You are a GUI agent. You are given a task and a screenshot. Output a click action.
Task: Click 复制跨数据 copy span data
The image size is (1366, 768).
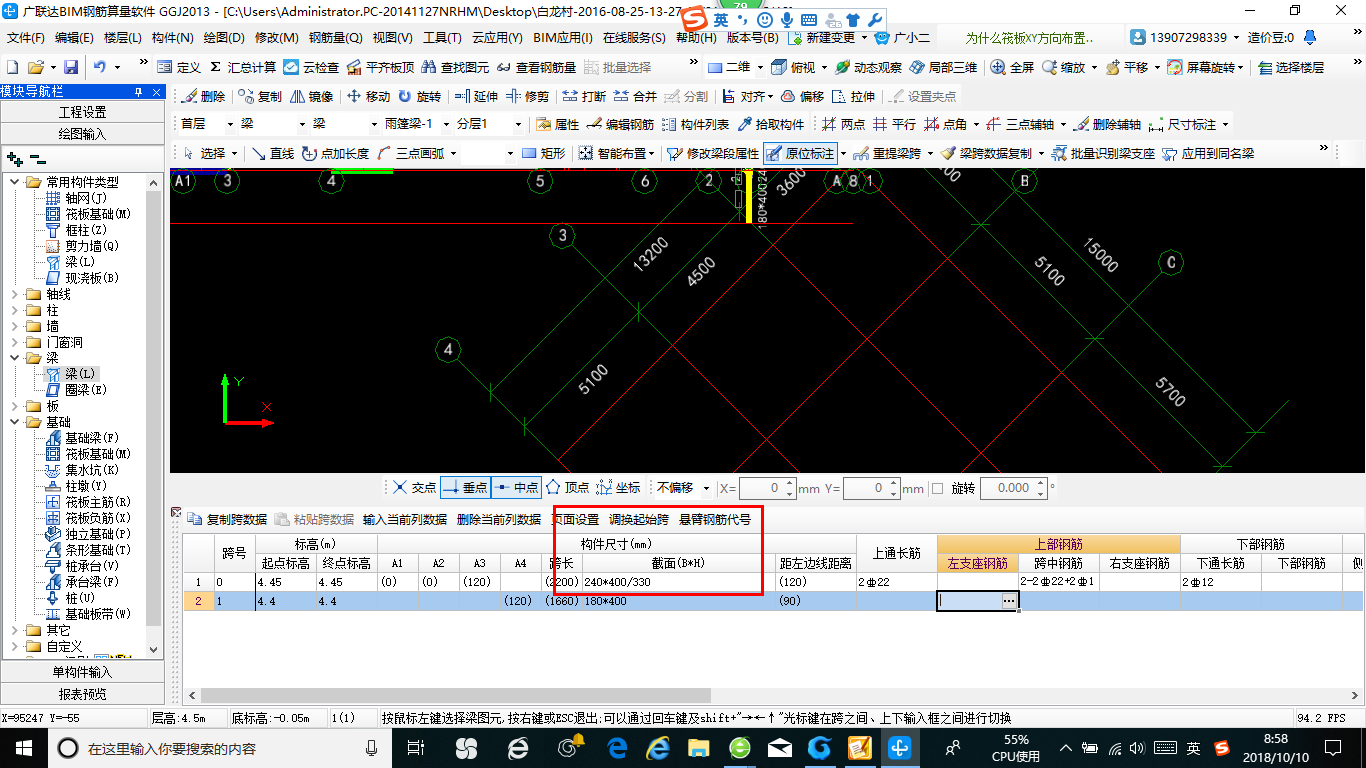[227, 519]
